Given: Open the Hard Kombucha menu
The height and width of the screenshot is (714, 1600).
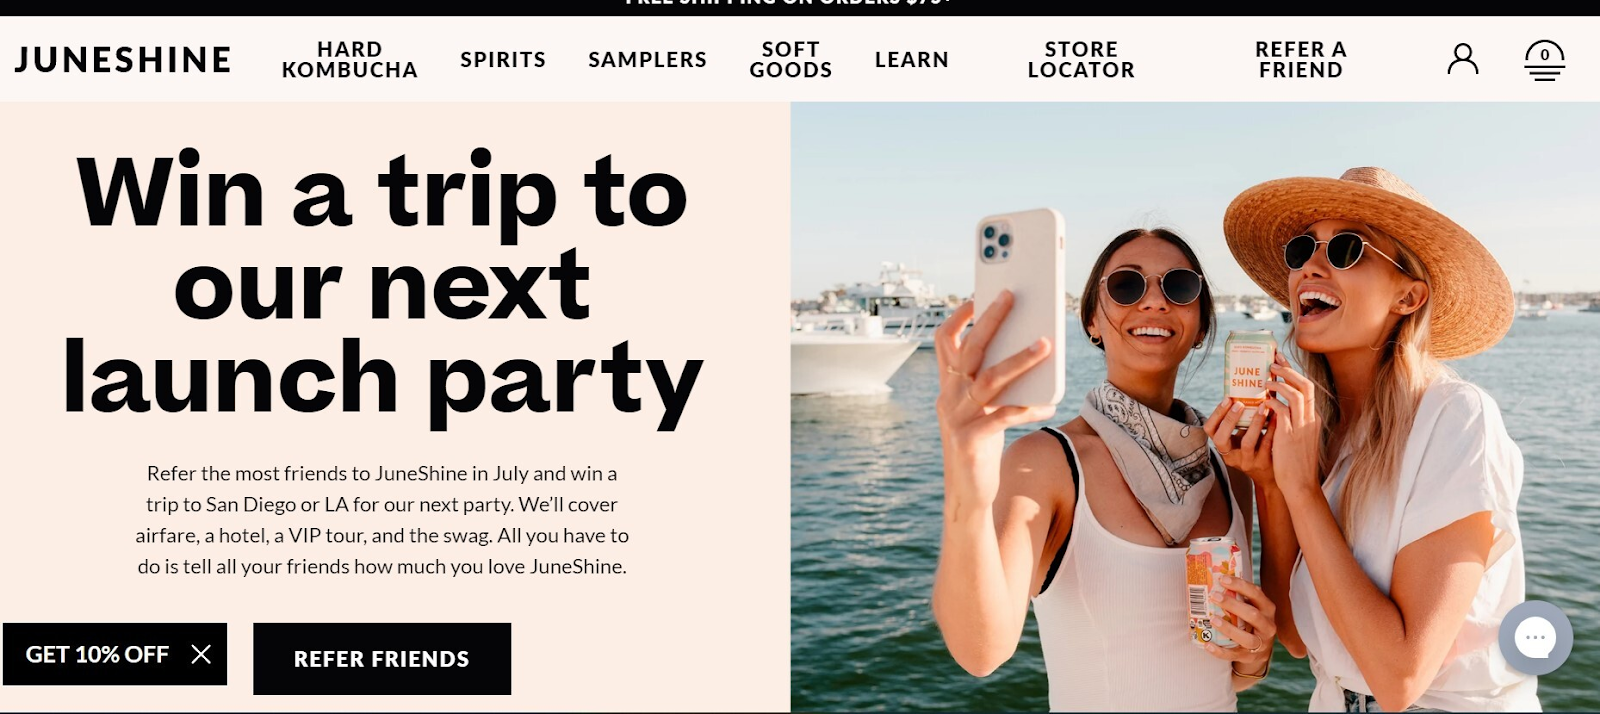Looking at the screenshot, I should [x=350, y=60].
